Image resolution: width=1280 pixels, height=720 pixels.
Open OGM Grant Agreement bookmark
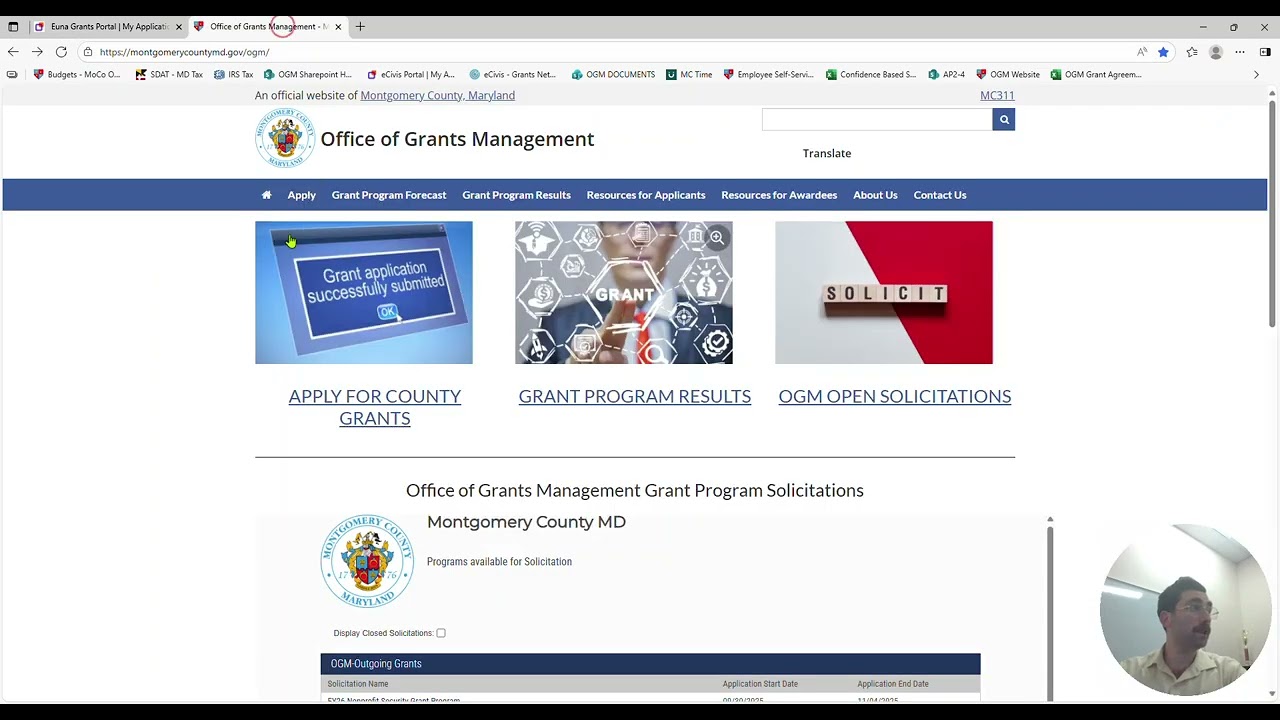(1096, 74)
